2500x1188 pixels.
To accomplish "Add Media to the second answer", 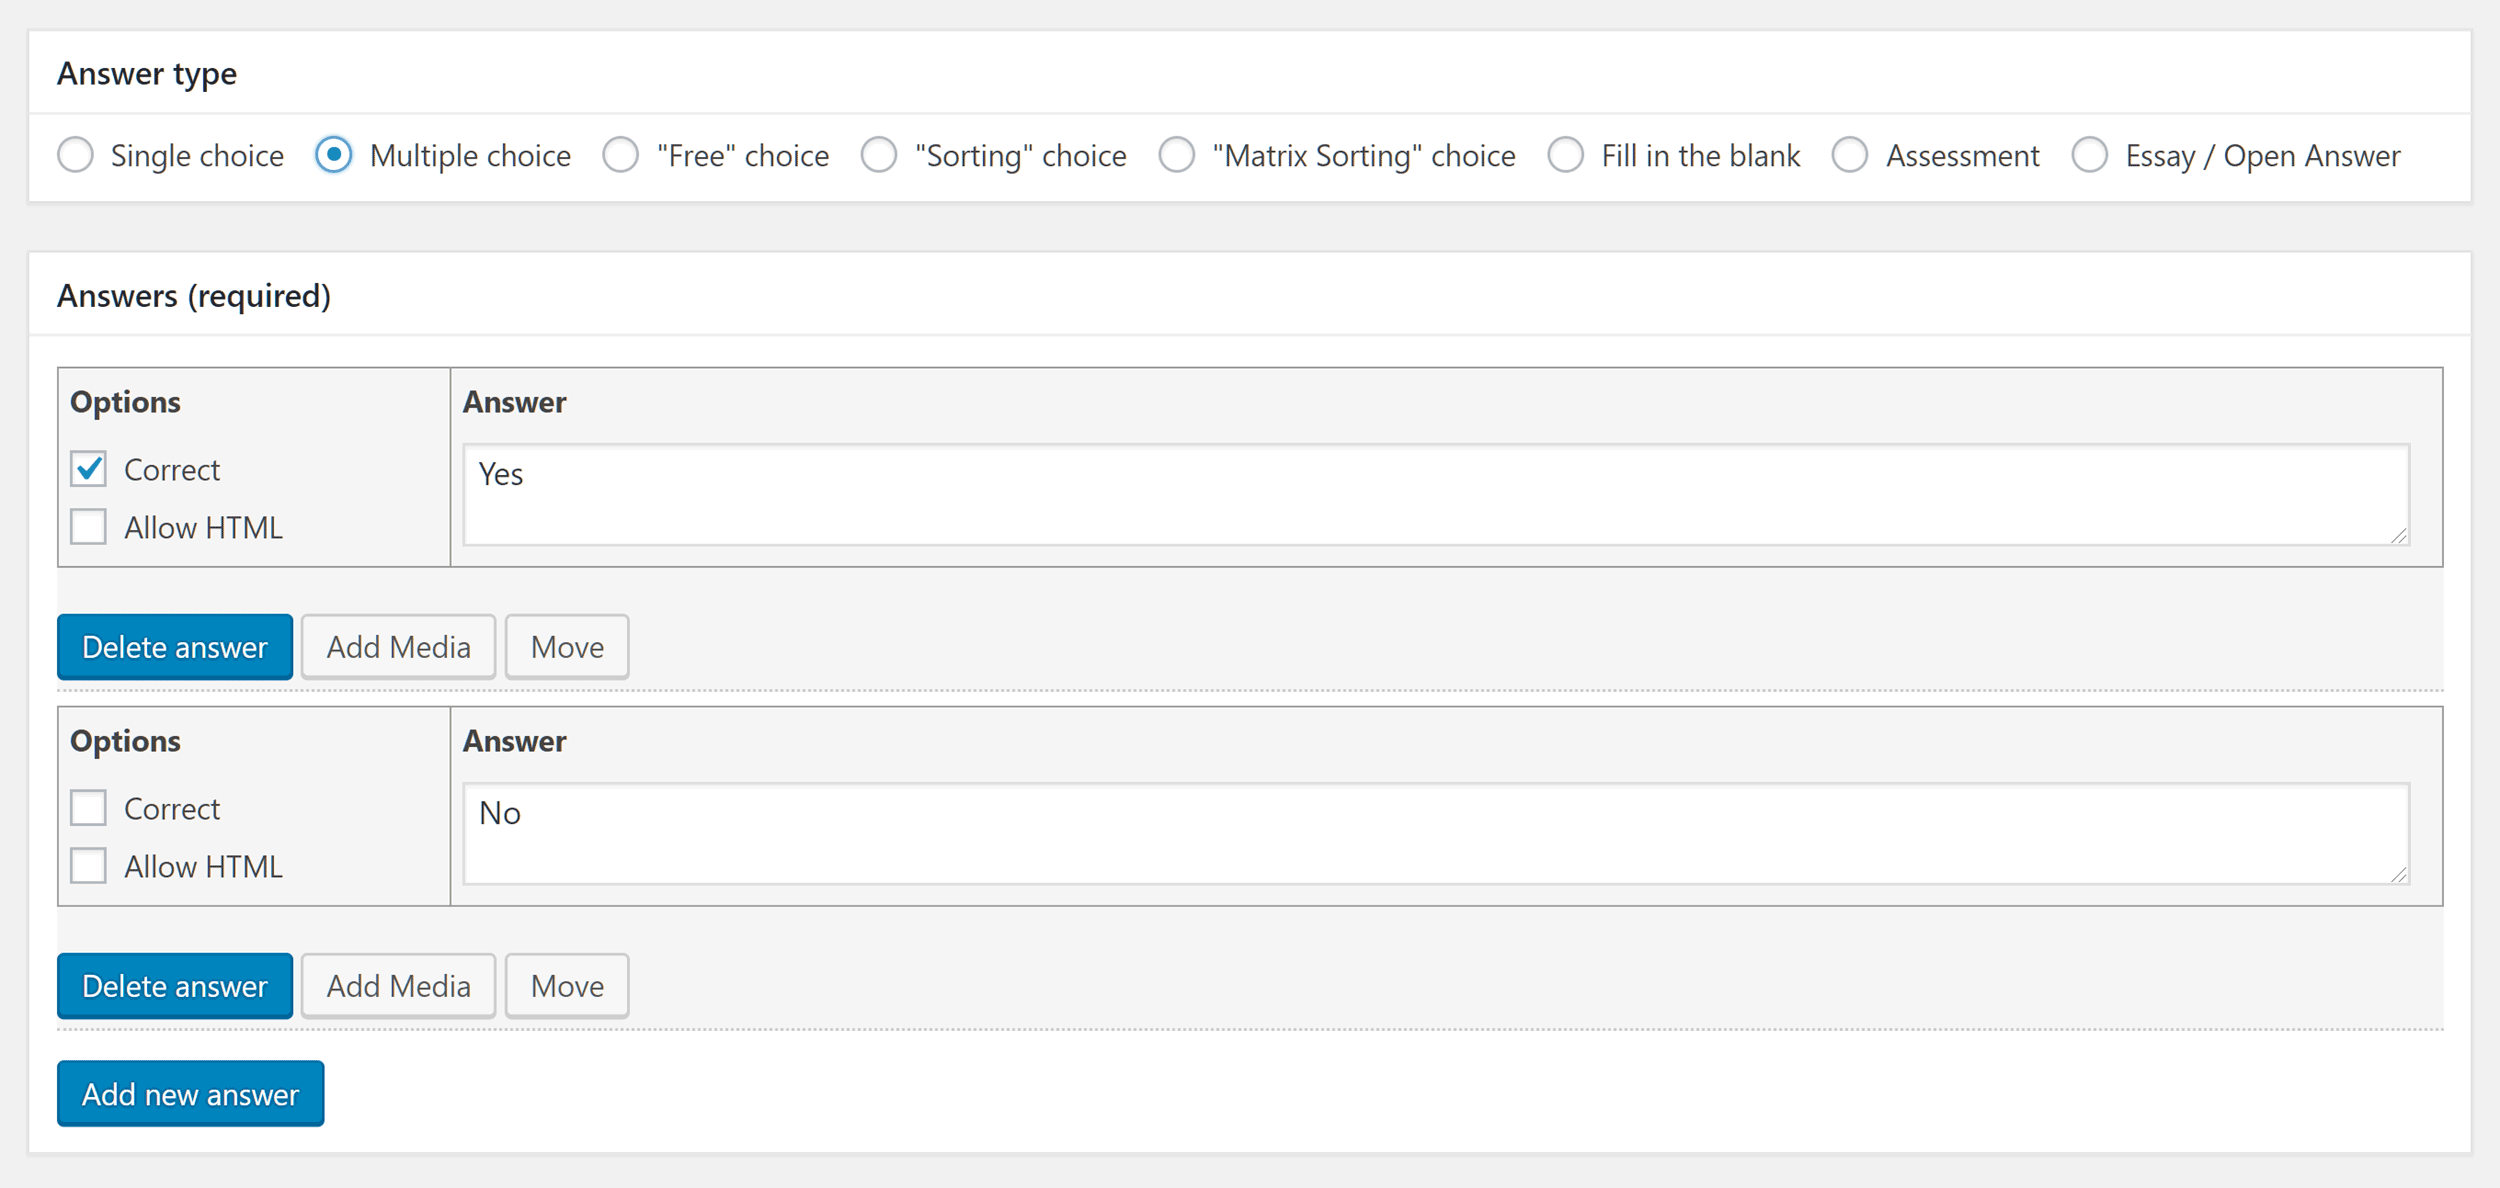I will pos(399,985).
